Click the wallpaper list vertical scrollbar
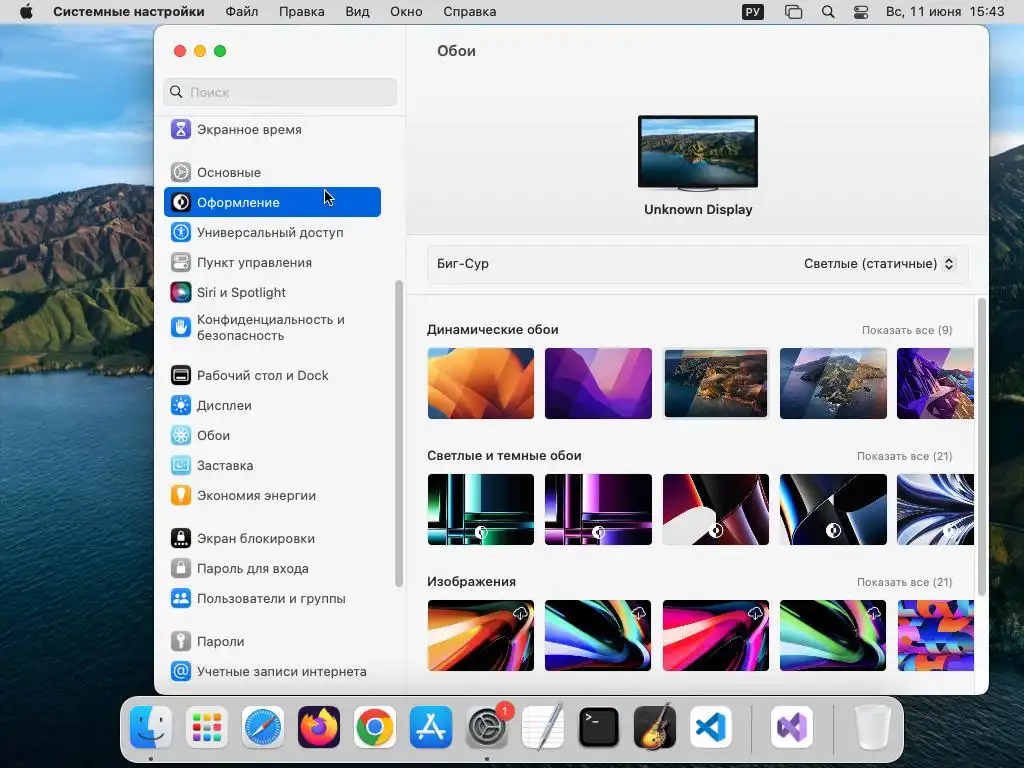The height and width of the screenshot is (768, 1024). (981, 446)
